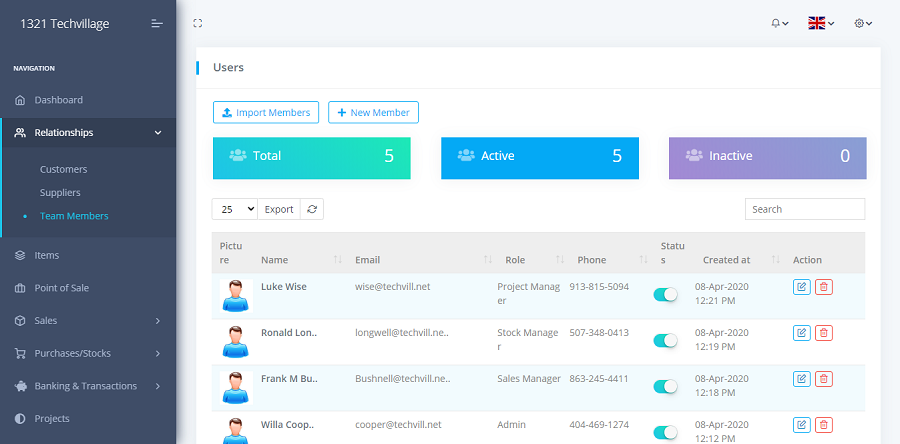This screenshot has width=900, height=444.
Task: Click the edit icon for Luke Wise
Action: coord(801,287)
